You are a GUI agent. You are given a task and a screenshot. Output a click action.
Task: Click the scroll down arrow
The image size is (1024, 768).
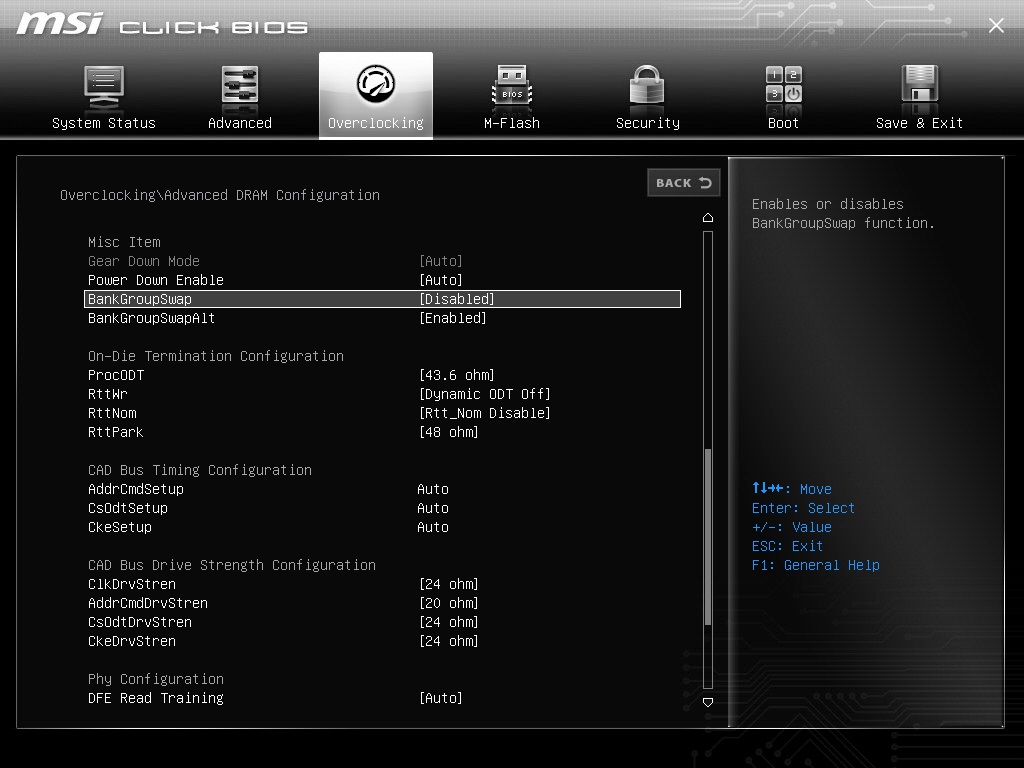point(708,703)
